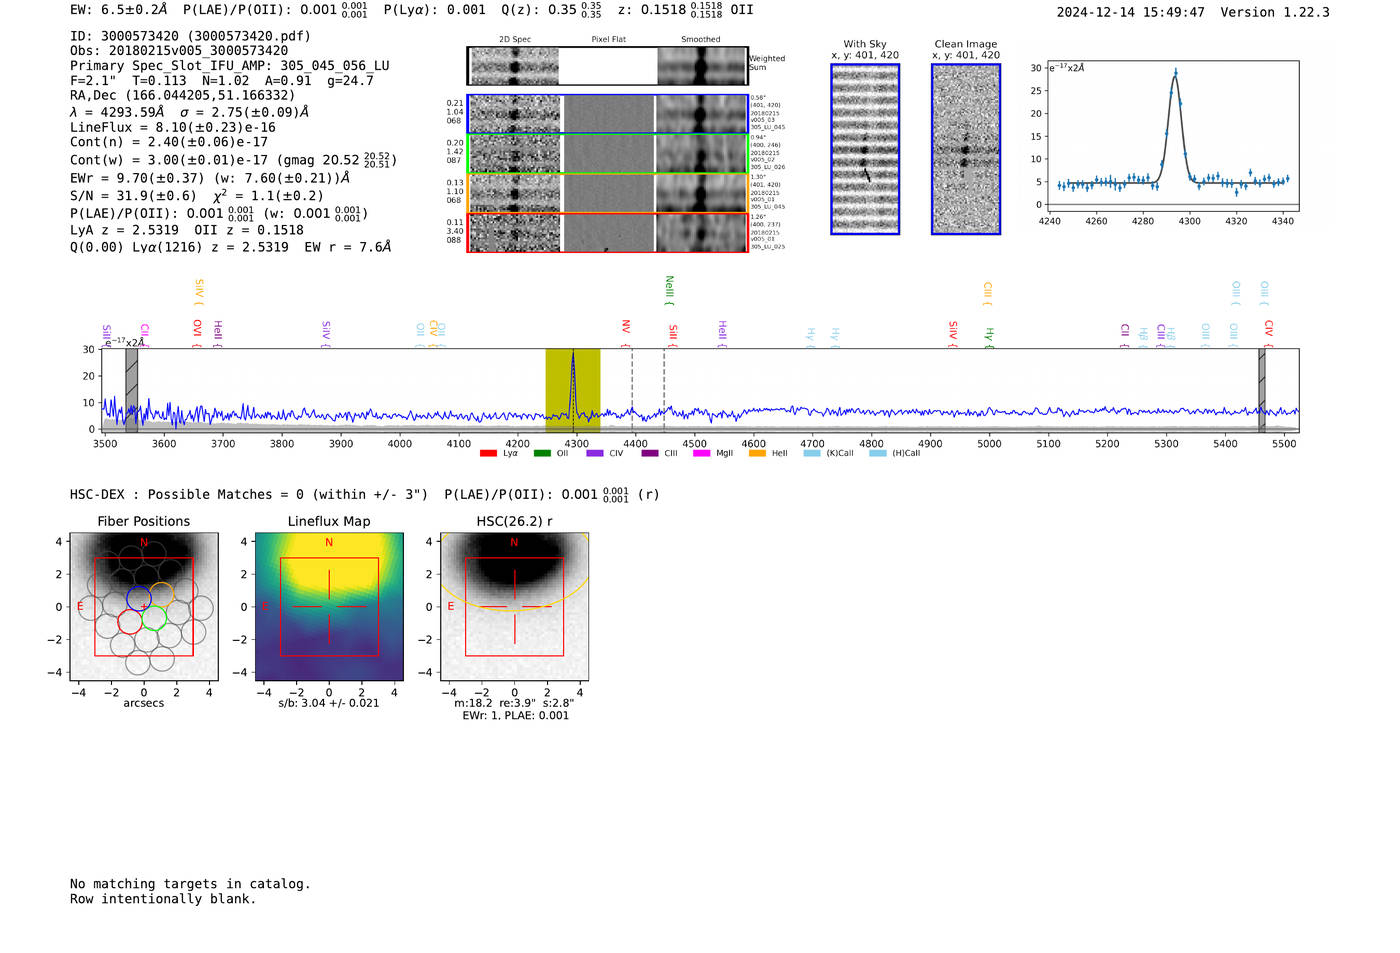Click the Weighted Sum 2D spectrum row

click(608, 66)
